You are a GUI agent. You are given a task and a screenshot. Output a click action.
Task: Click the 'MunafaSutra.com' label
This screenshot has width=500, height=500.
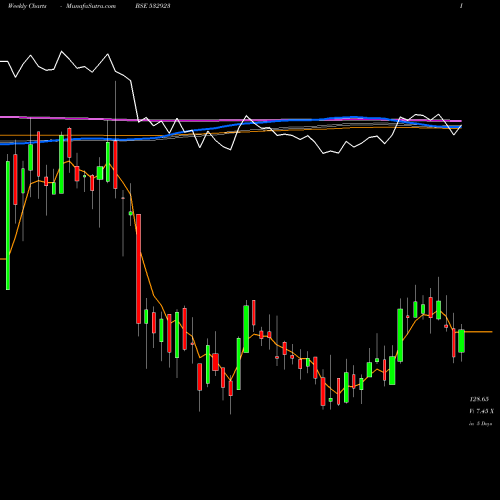pyautogui.click(x=91, y=6)
